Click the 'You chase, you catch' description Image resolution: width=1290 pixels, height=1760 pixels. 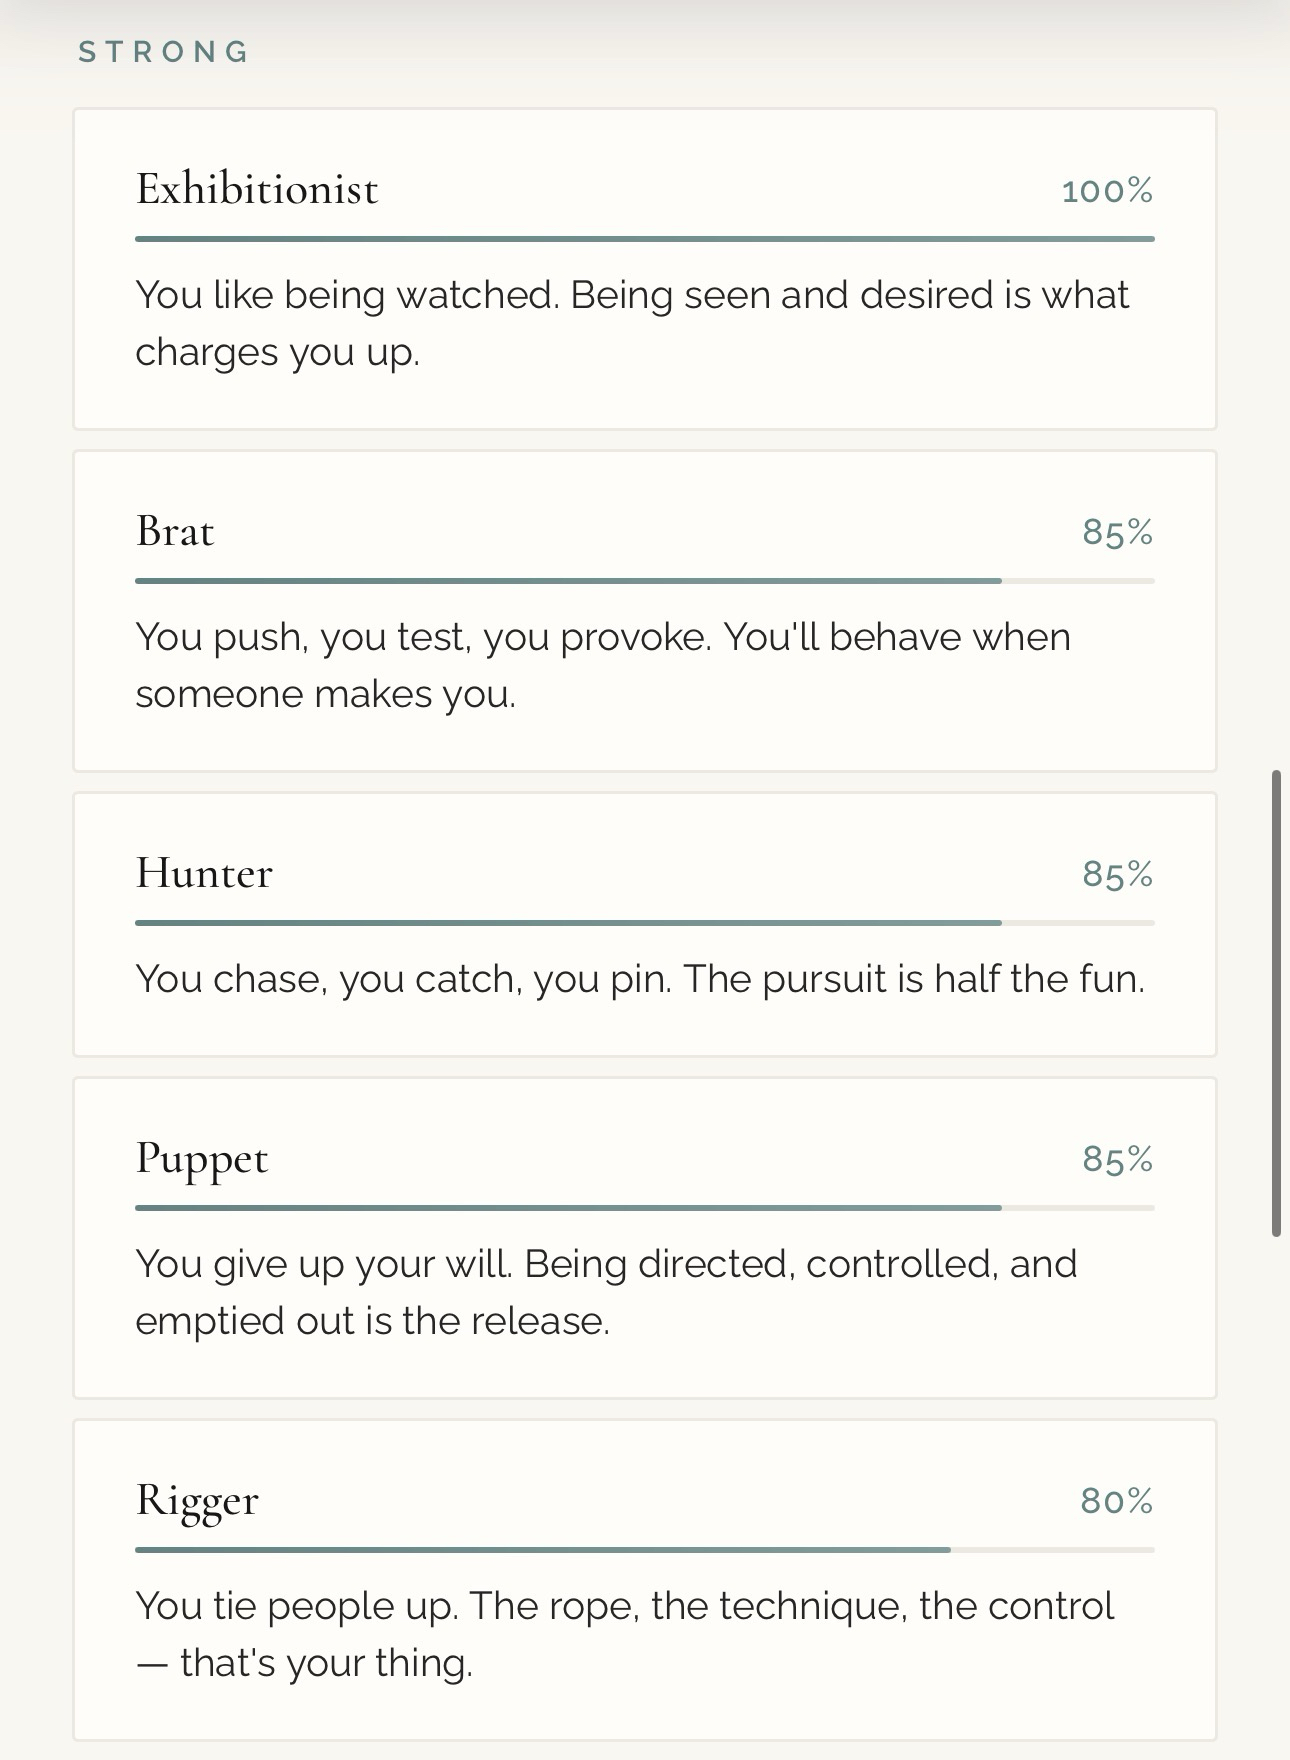(640, 979)
